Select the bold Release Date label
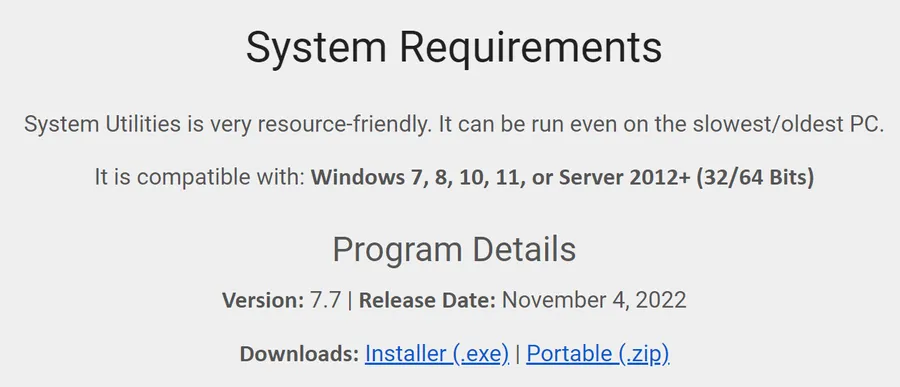The image size is (900, 387). coord(427,300)
